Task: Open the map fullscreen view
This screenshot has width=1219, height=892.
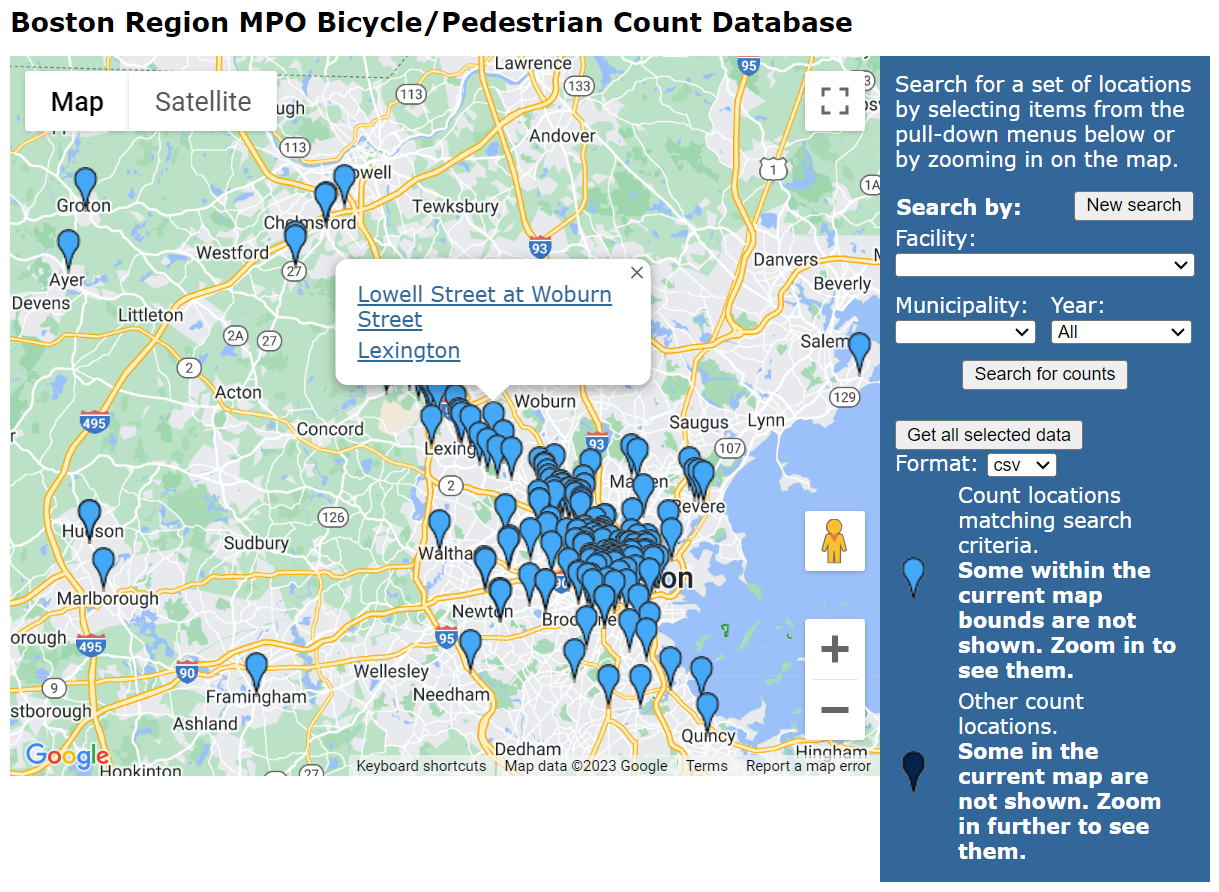Action: (834, 101)
